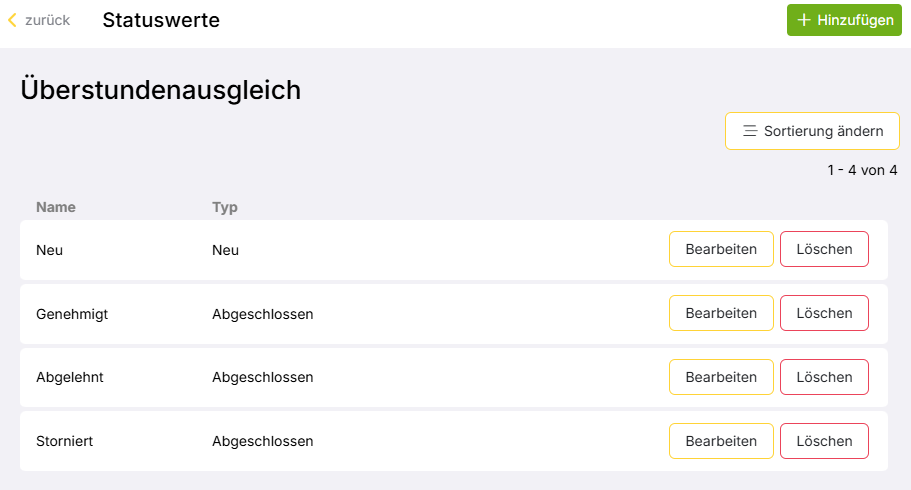Click the Typ column header
The image size is (911, 490).
click(x=224, y=208)
